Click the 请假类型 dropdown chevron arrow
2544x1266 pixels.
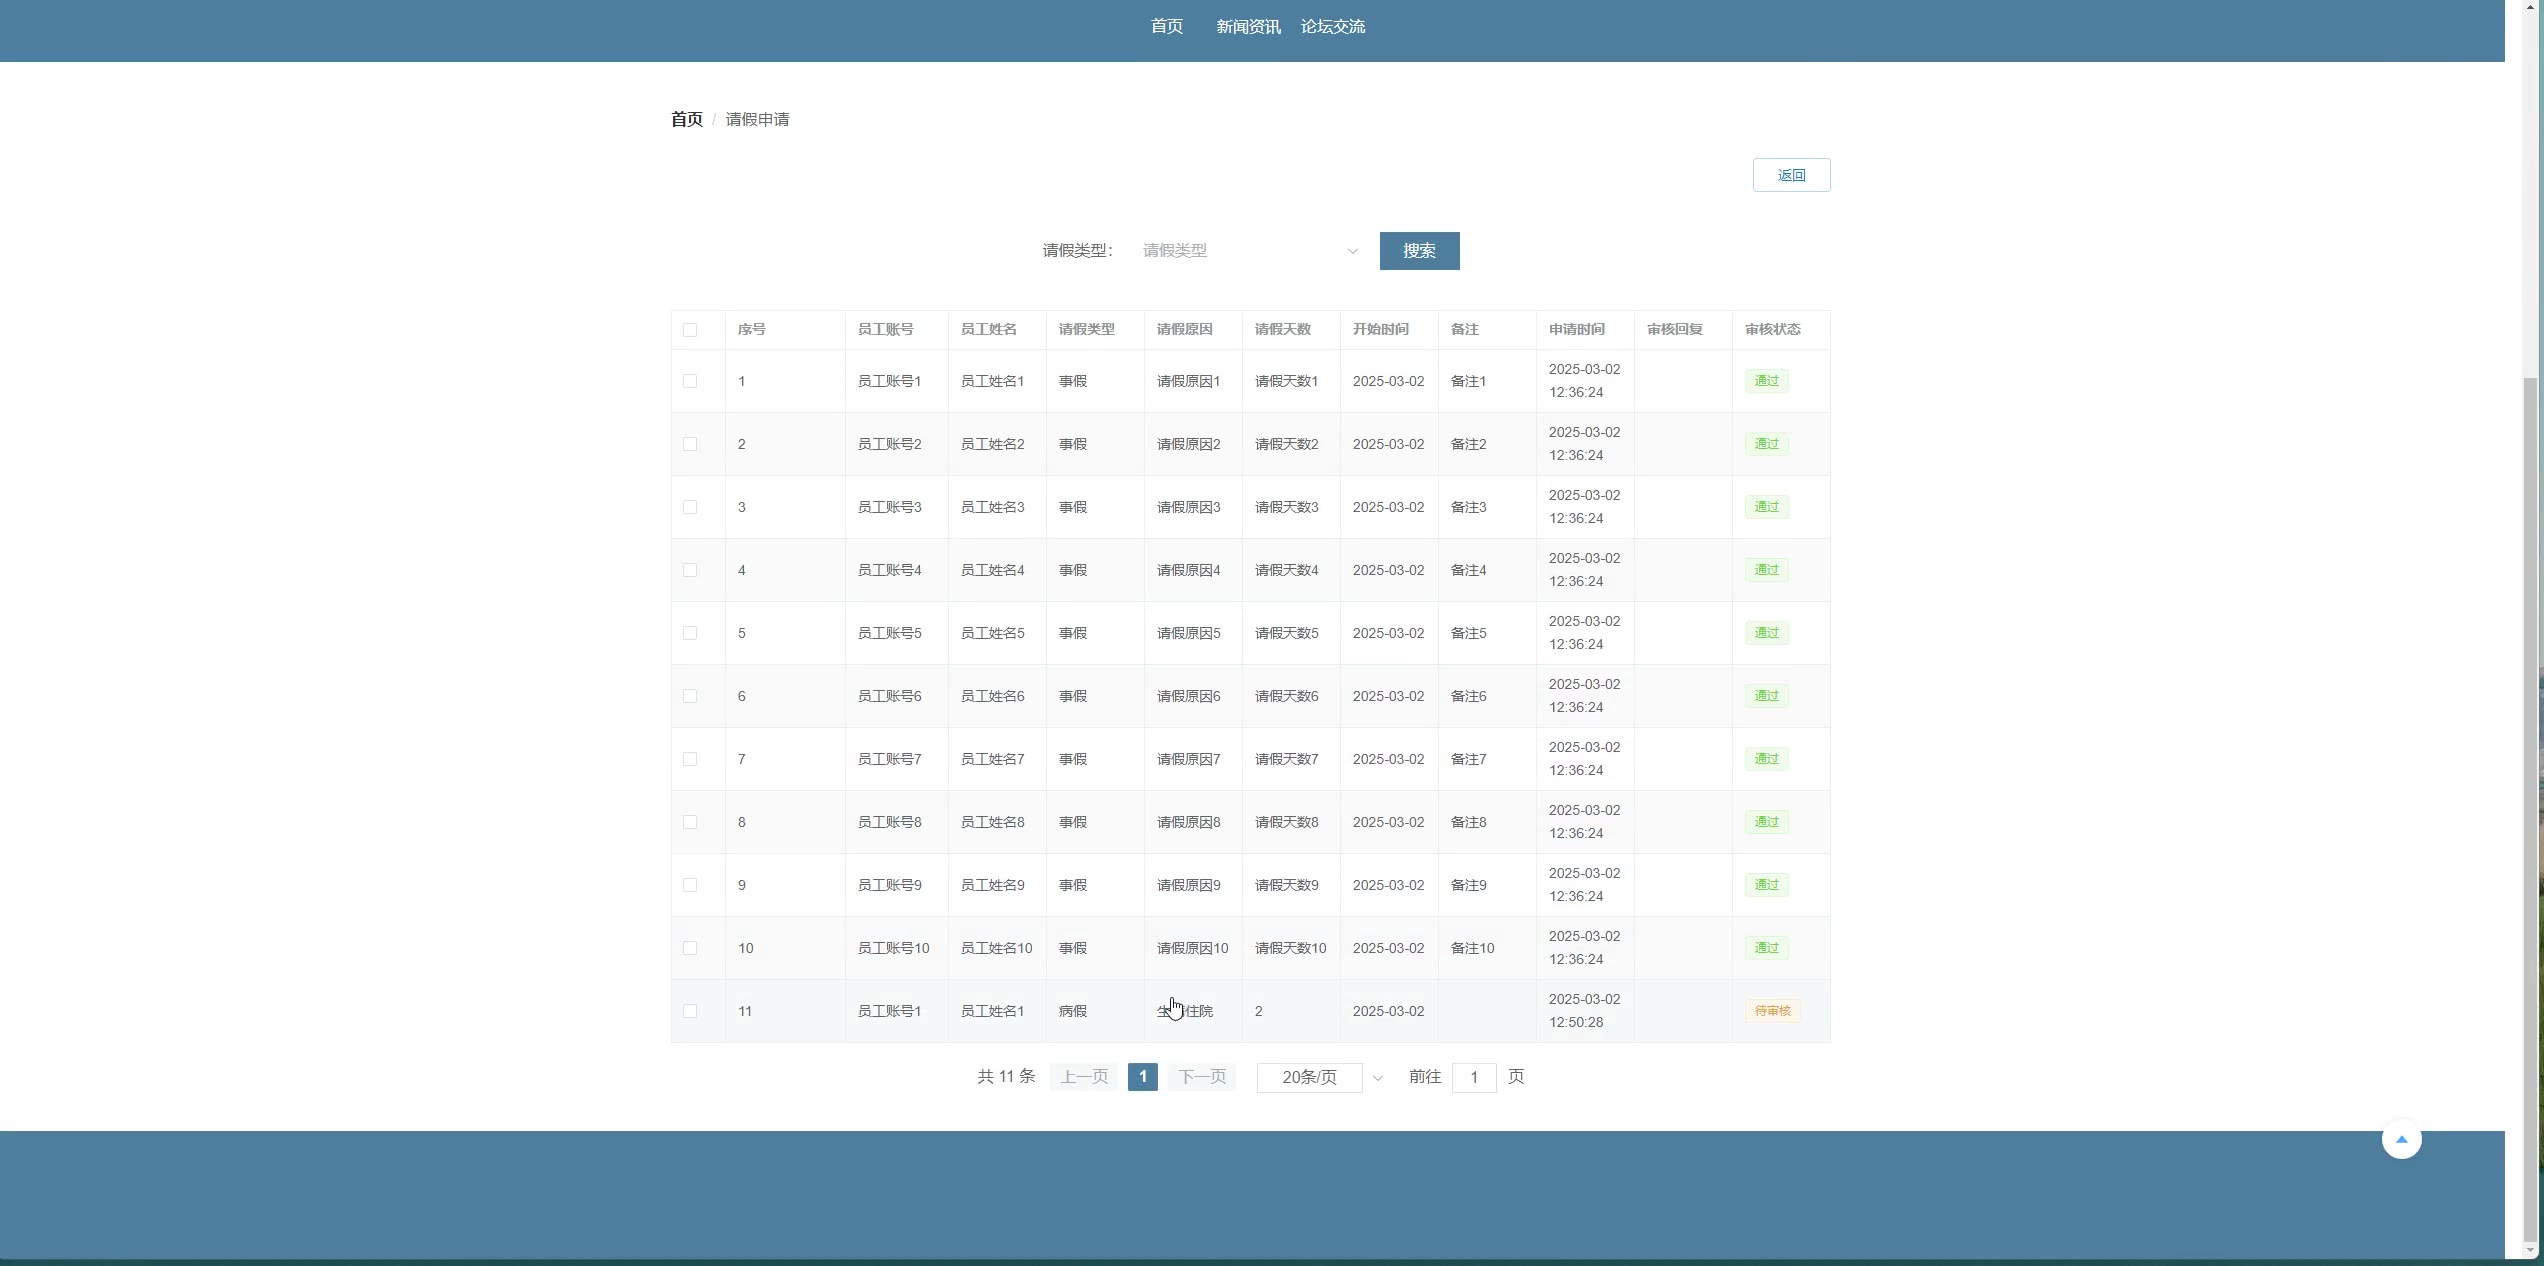pyautogui.click(x=1352, y=251)
